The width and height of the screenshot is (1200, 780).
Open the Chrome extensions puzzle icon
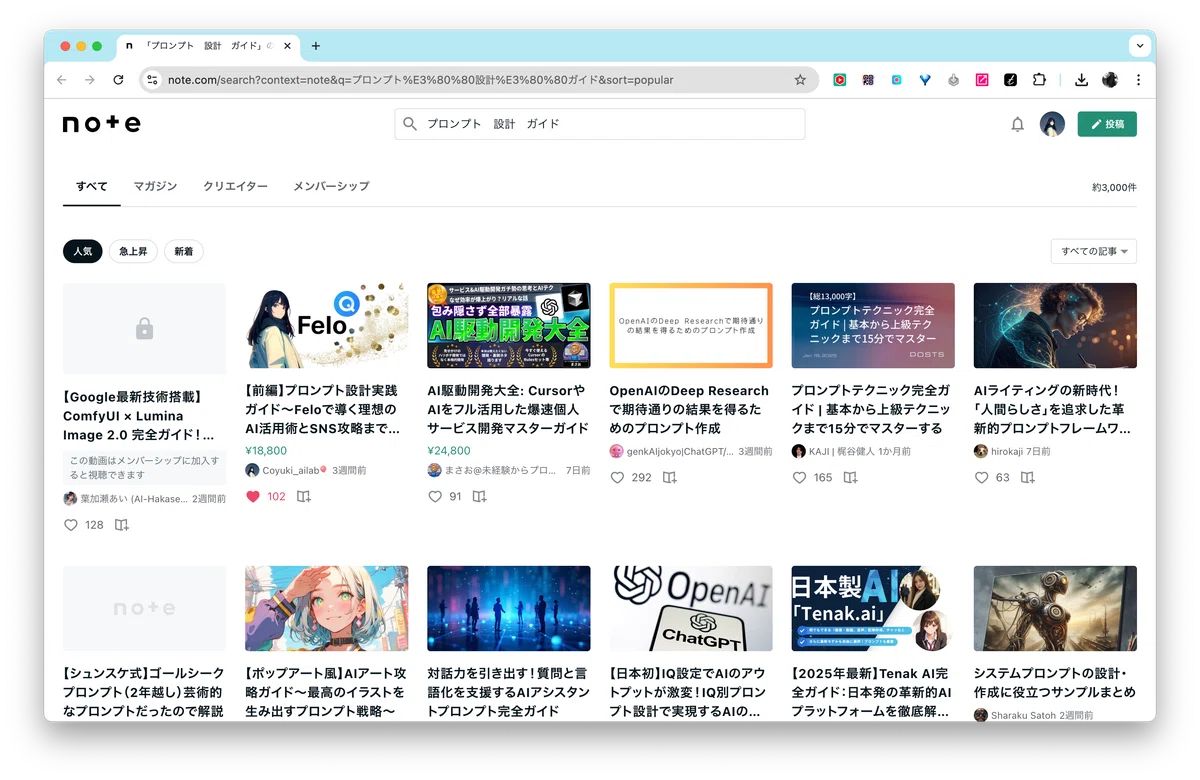tap(1039, 80)
